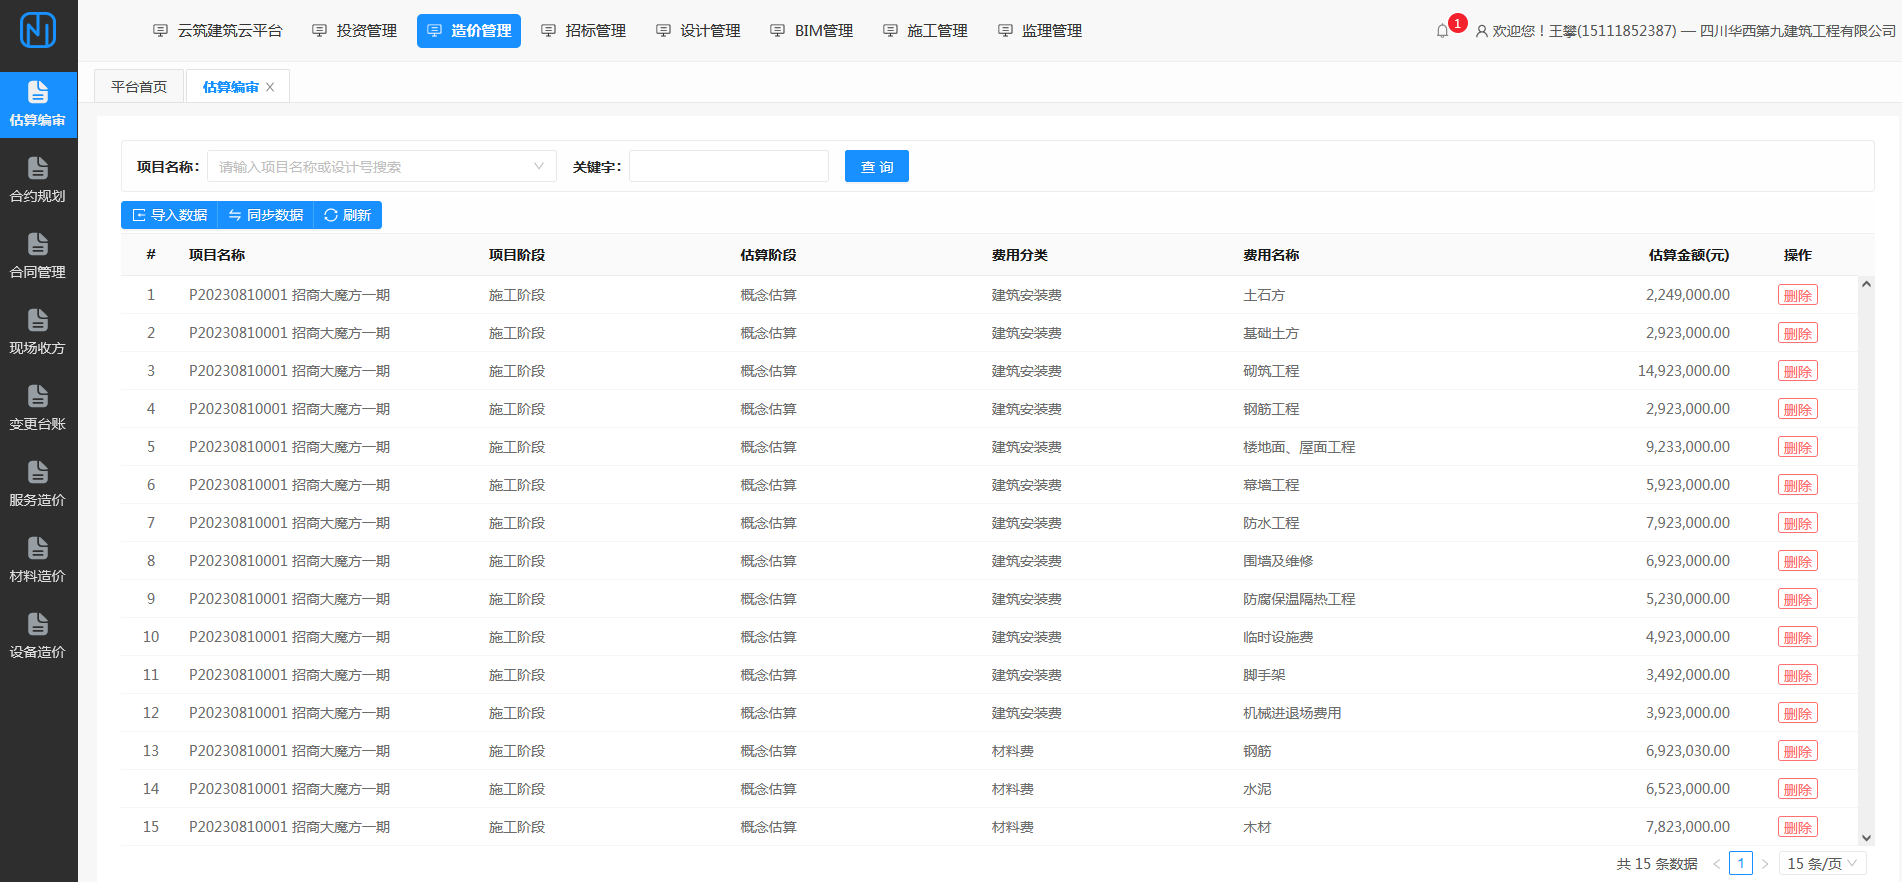
Task: Open the 投资管理 menu
Action: click(x=355, y=31)
